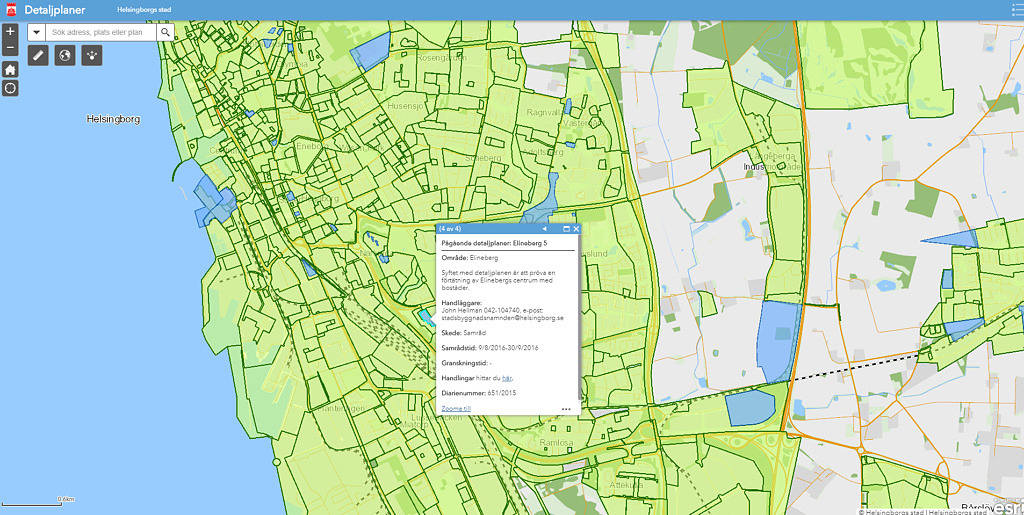
Task: Select the highlighted cyan Elineberg plan area
Action: tap(426, 318)
